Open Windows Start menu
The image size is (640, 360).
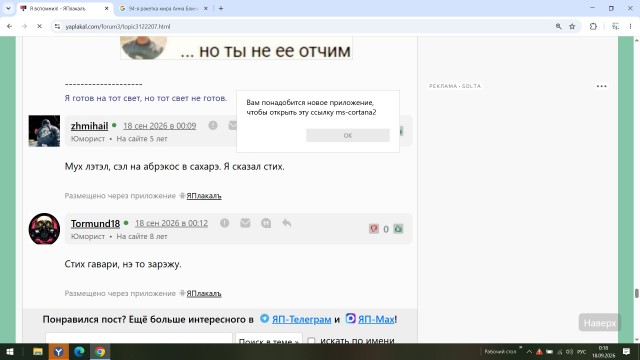[x=10, y=351]
